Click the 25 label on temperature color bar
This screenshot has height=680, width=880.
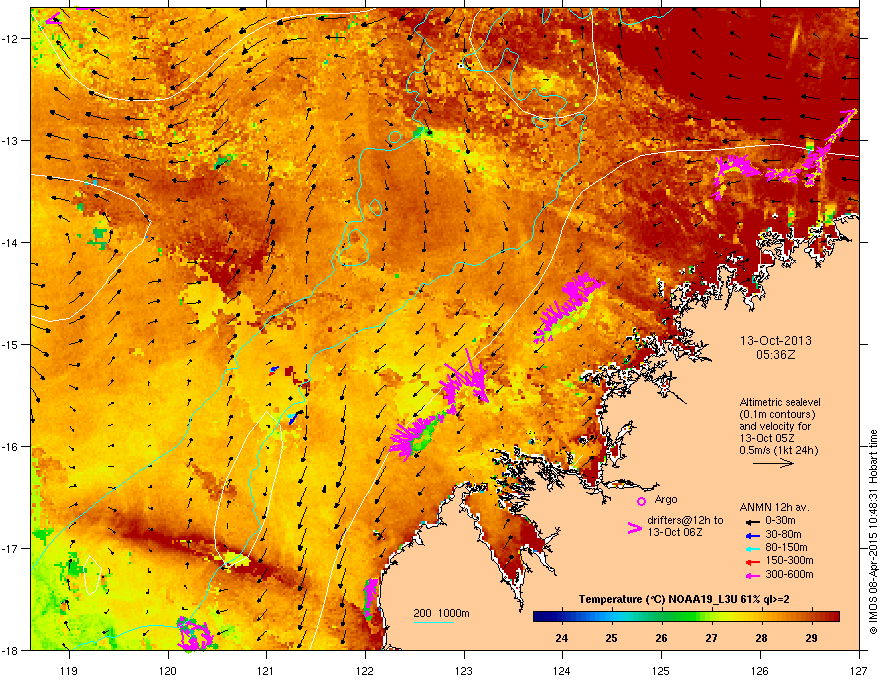[612, 638]
